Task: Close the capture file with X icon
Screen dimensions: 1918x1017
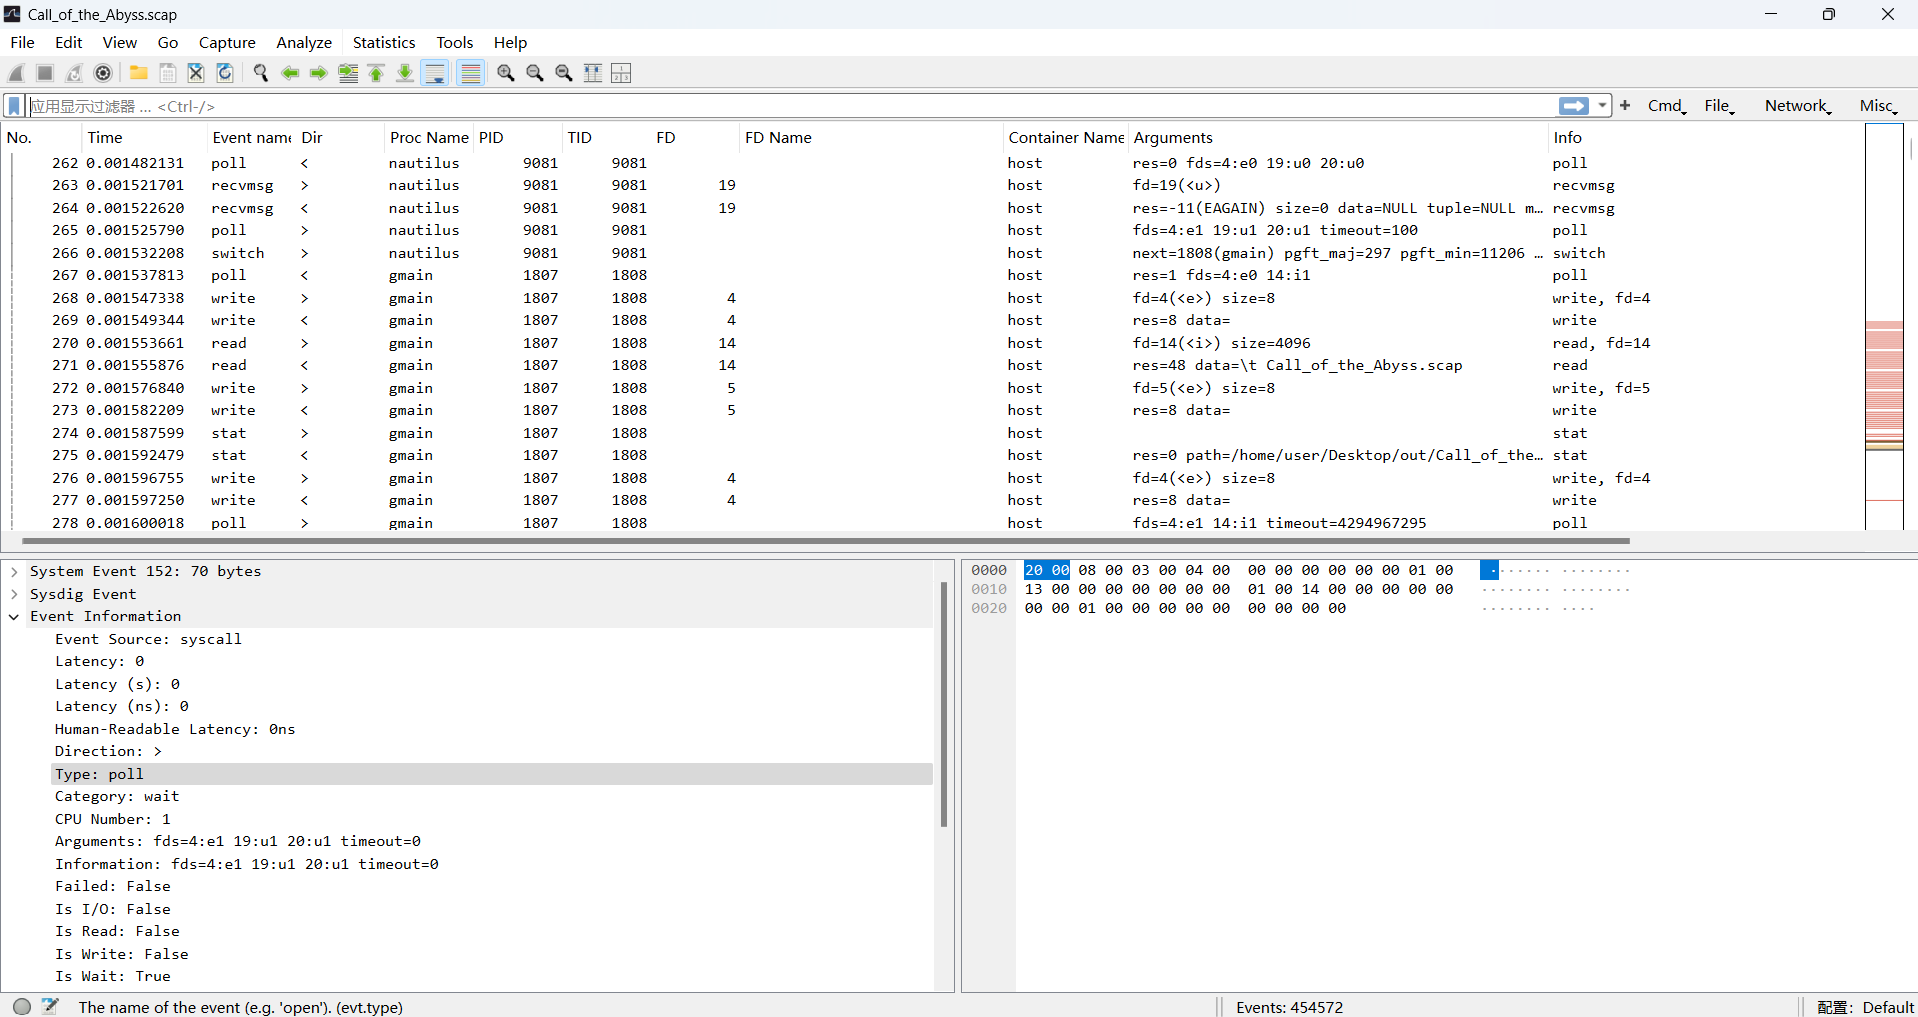Action: pos(196,73)
